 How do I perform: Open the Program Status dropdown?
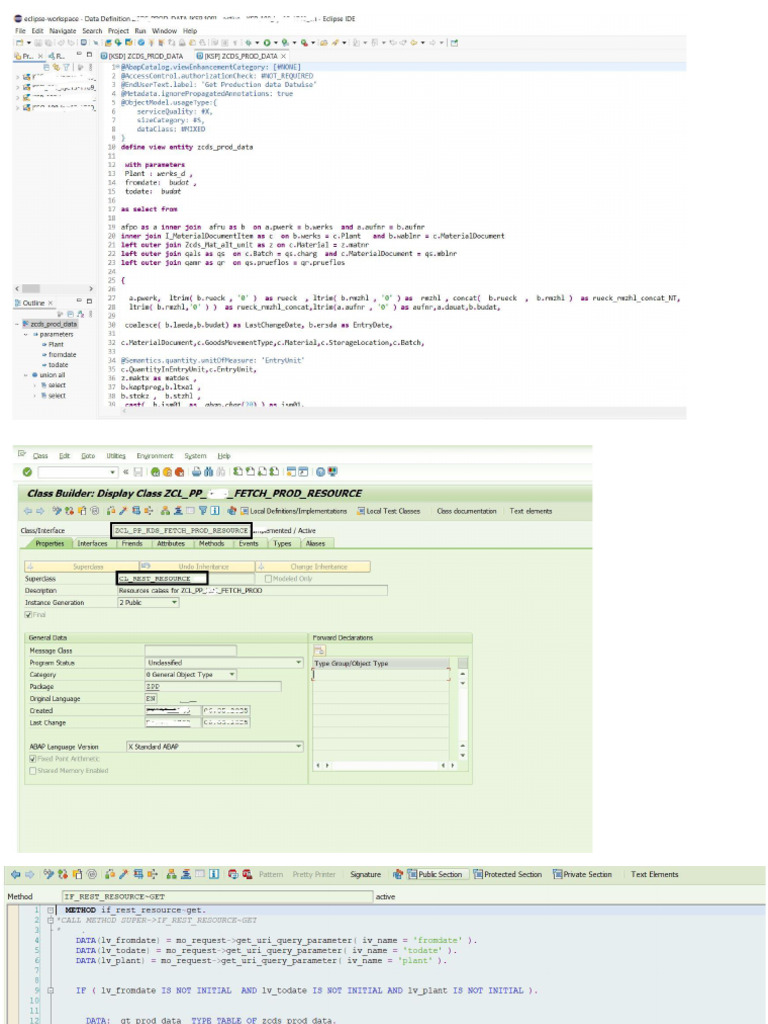point(298,662)
